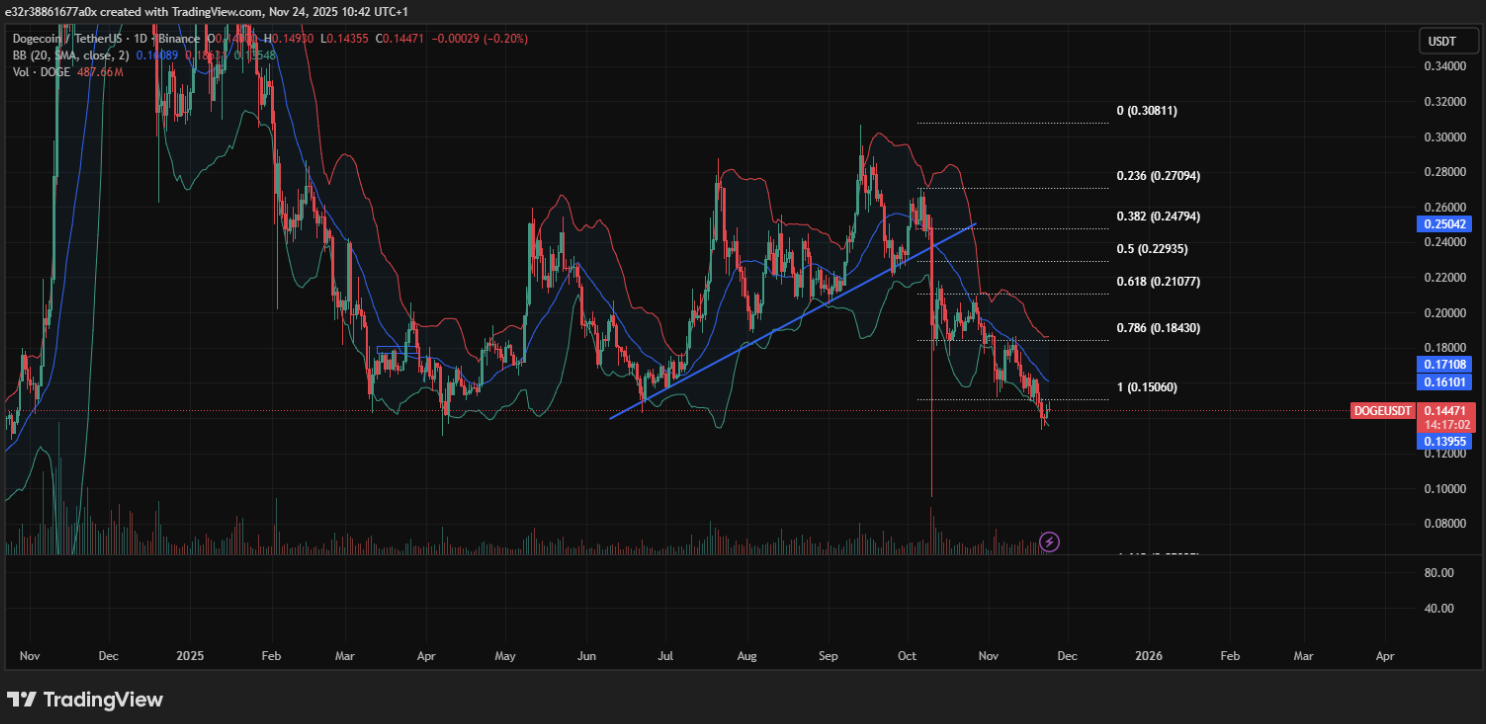Select the 2026 label on the time axis
Viewport: 1486px width, 724px height.
click(1148, 656)
